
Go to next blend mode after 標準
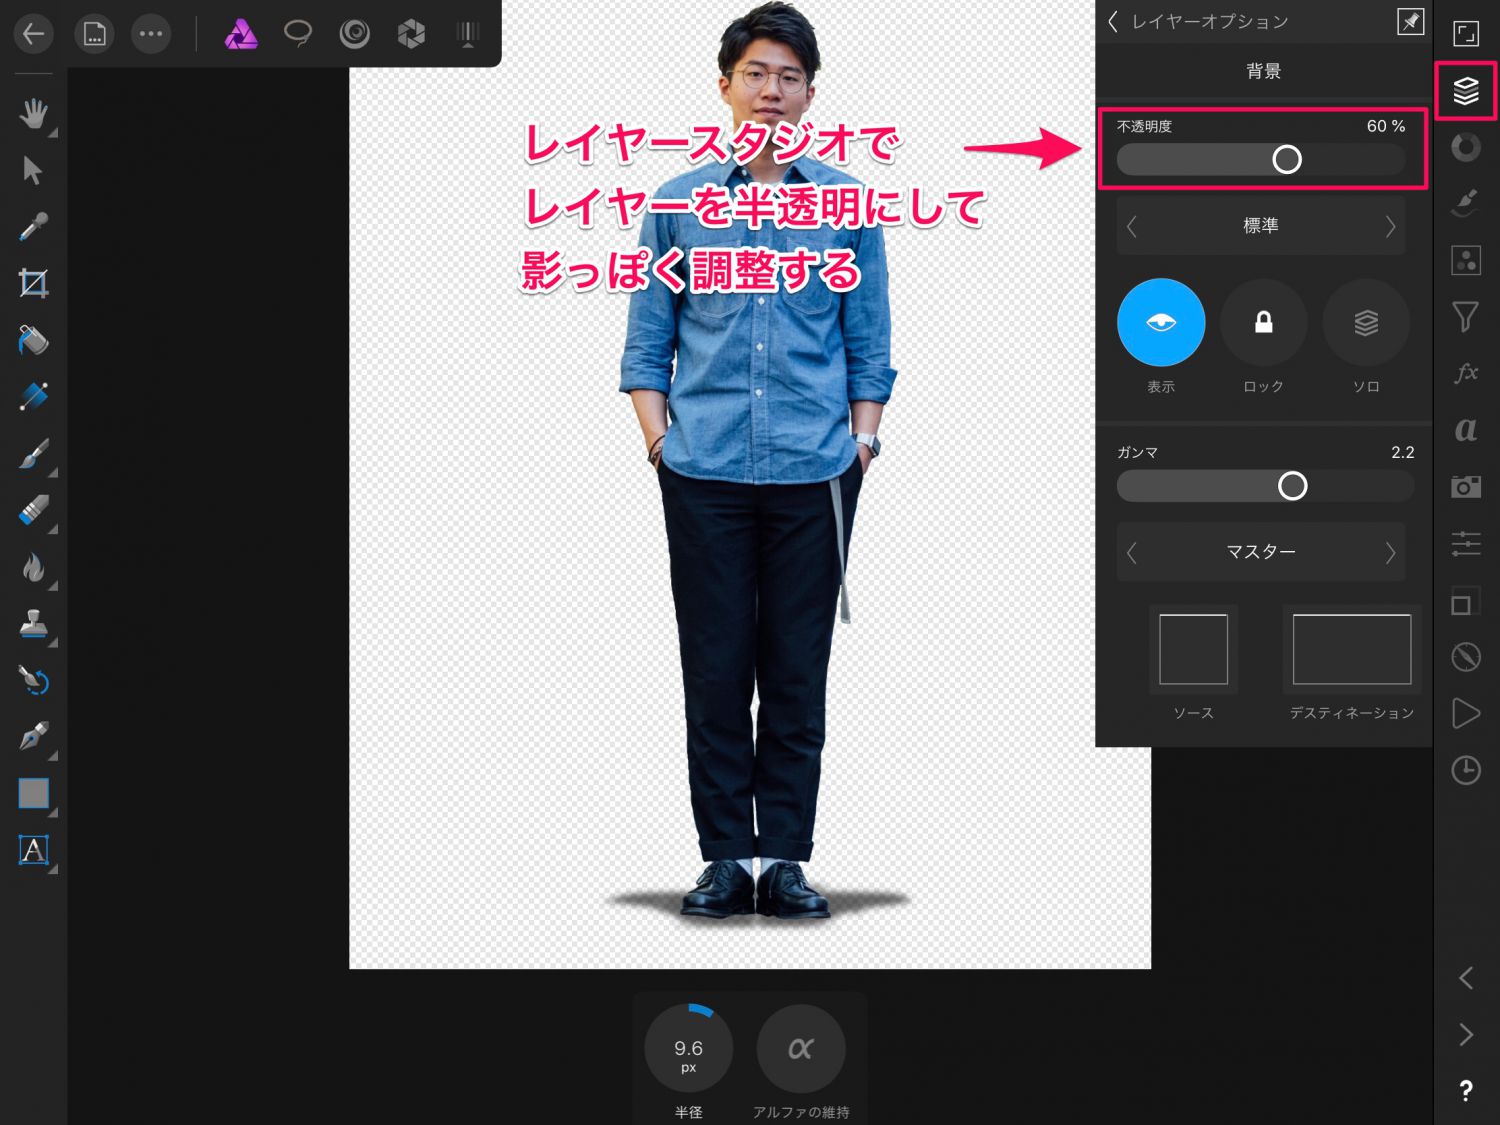(x=1390, y=227)
